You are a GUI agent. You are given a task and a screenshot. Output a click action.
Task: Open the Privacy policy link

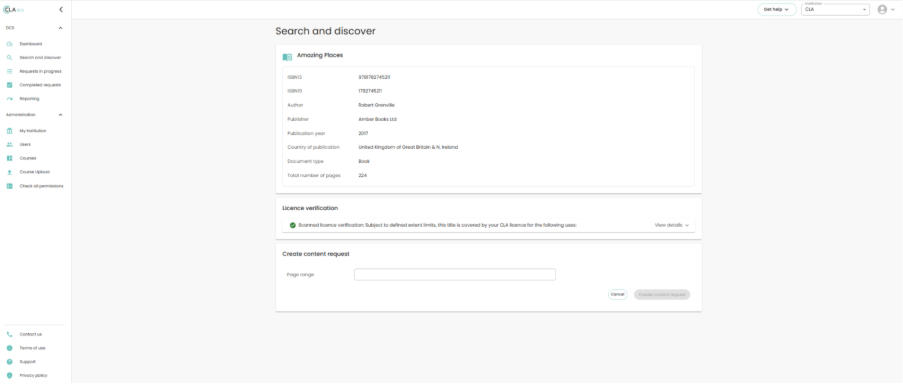(33, 375)
